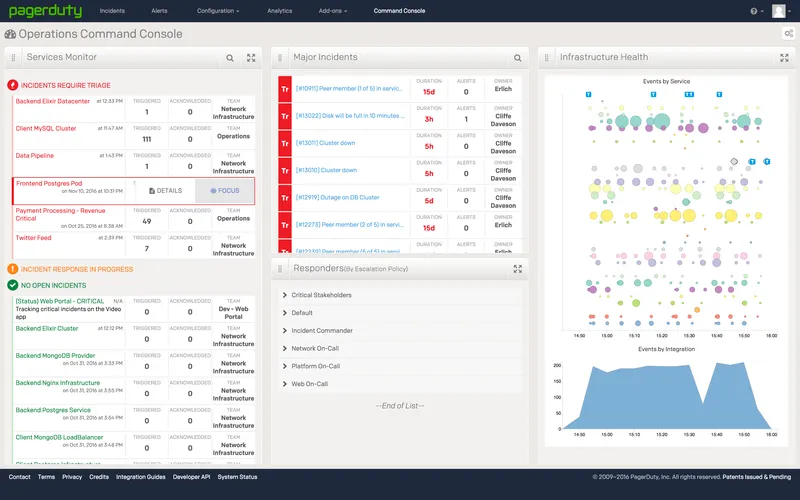Open Twitter Feed service
800x500 pixels.
(33, 238)
